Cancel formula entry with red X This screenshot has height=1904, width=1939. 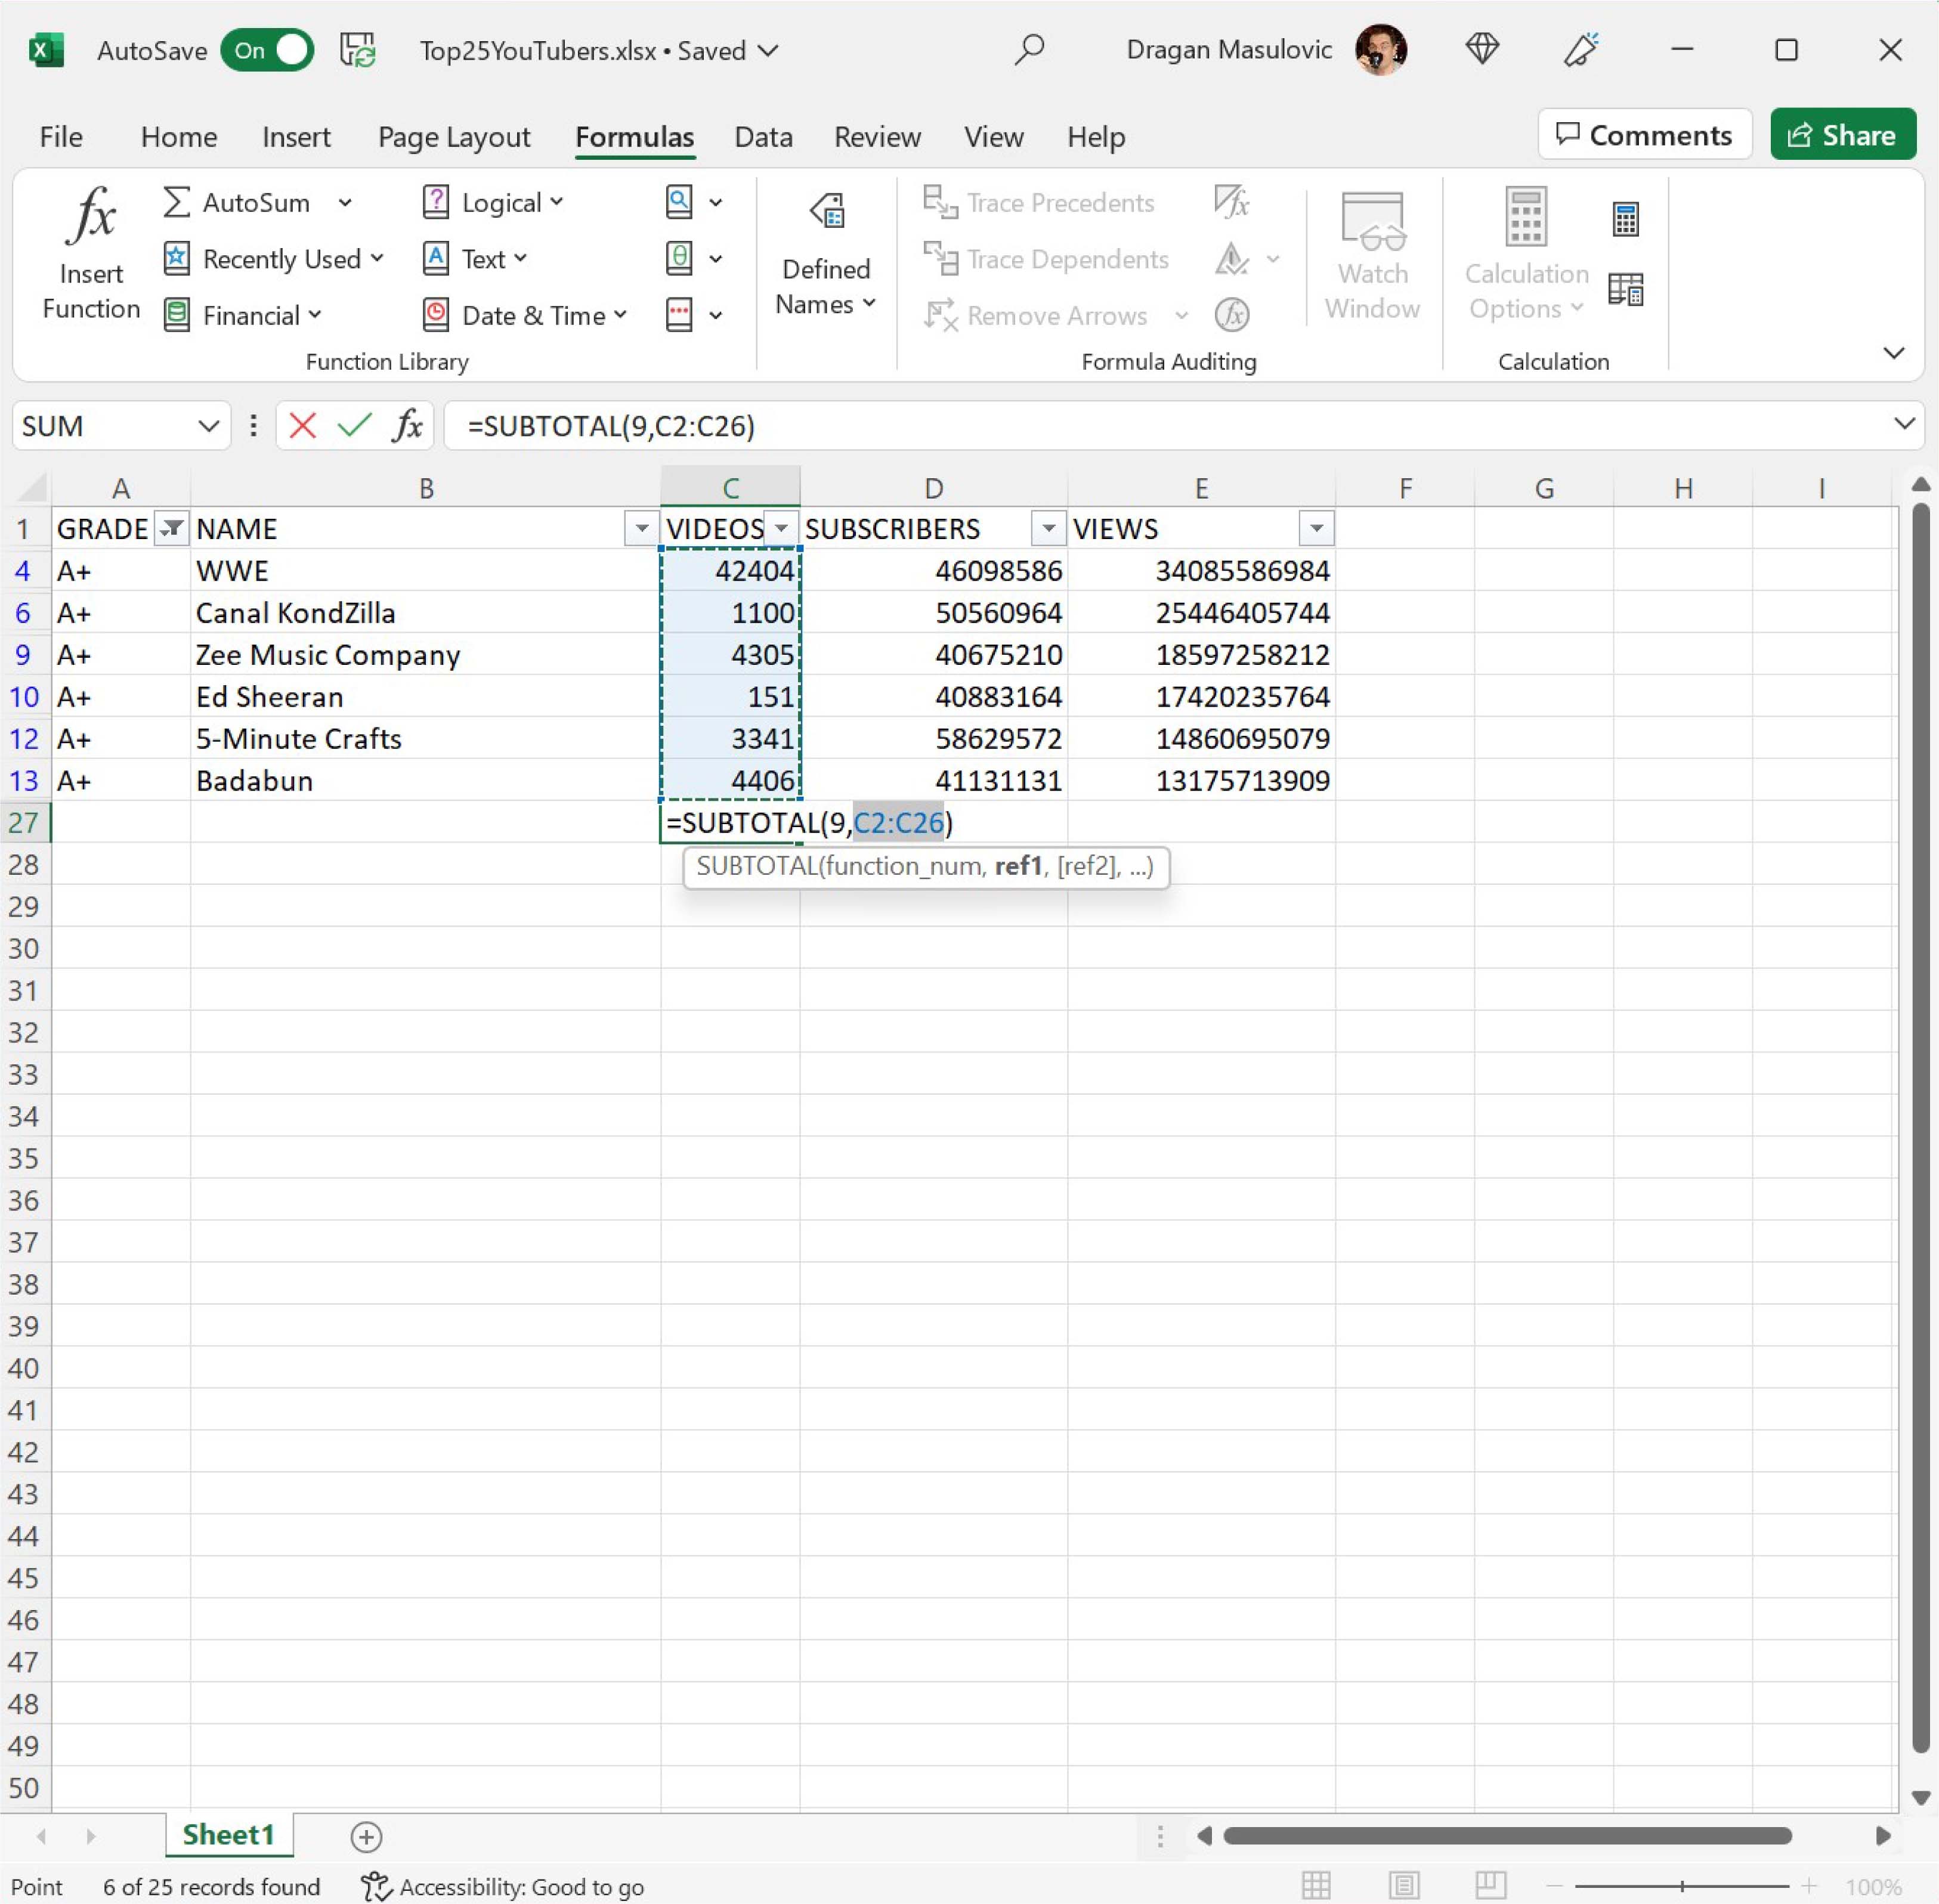pyautogui.click(x=302, y=426)
